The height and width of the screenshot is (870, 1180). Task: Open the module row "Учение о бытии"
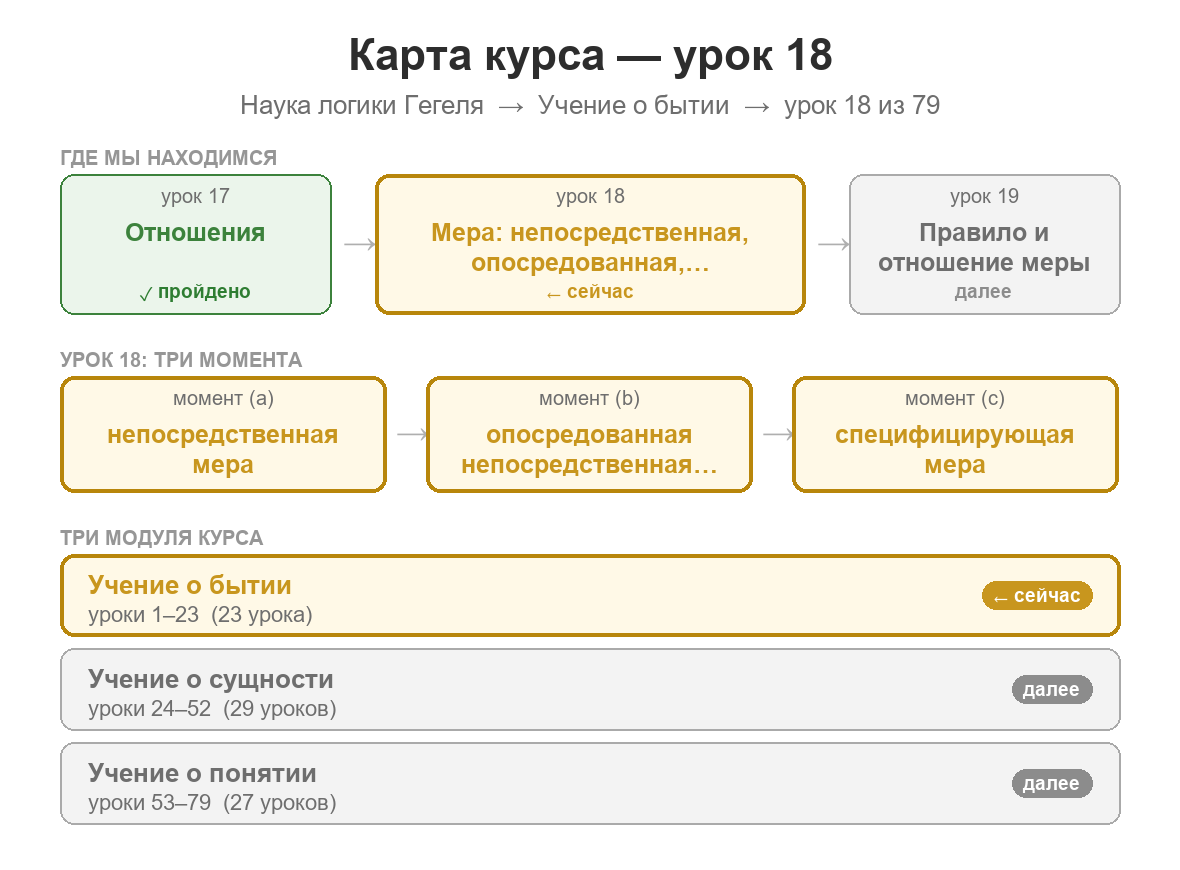click(591, 596)
